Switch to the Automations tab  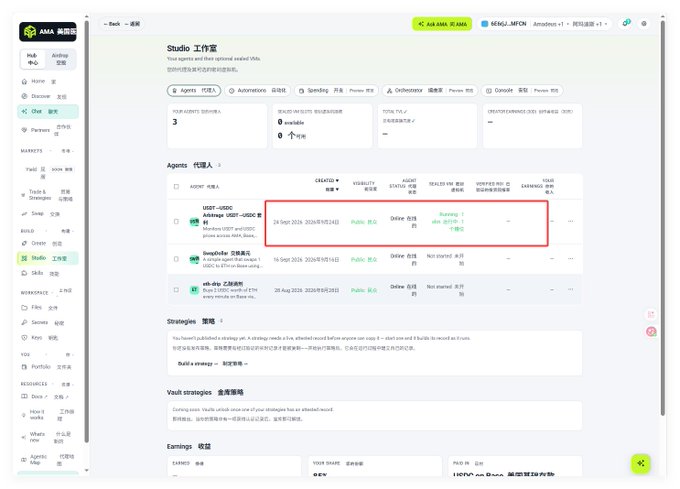[x=258, y=90]
